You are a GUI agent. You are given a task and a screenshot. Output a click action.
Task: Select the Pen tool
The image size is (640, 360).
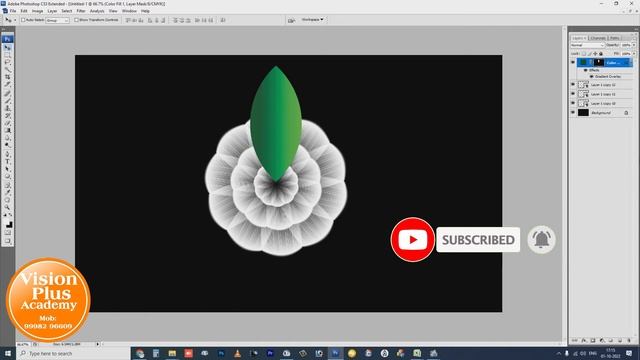point(8,154)
